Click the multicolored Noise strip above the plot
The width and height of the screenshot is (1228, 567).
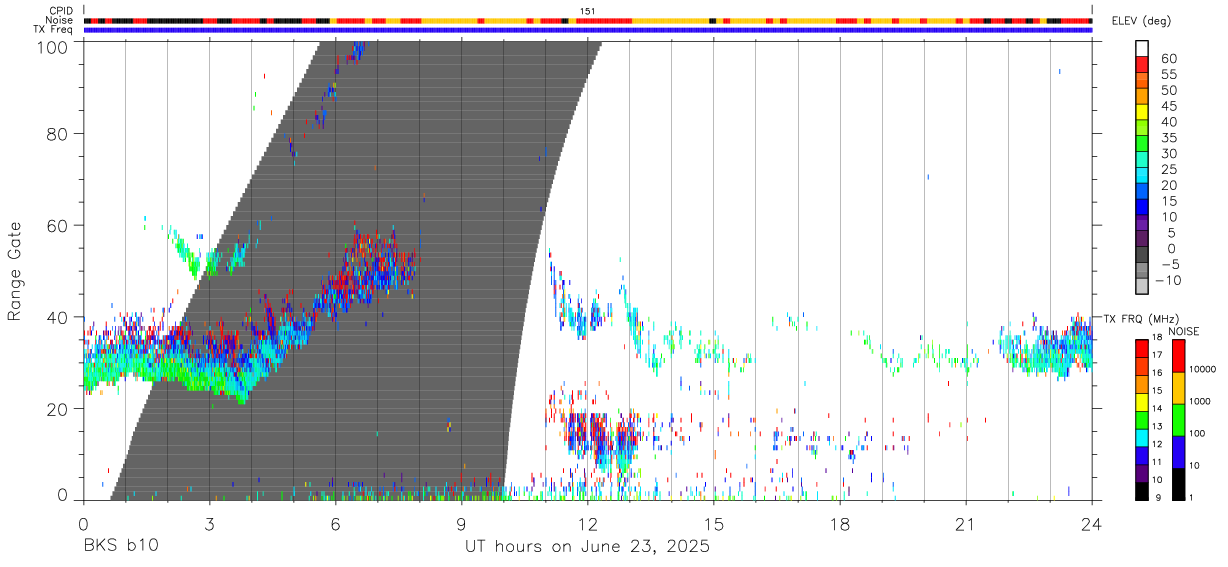587,20
